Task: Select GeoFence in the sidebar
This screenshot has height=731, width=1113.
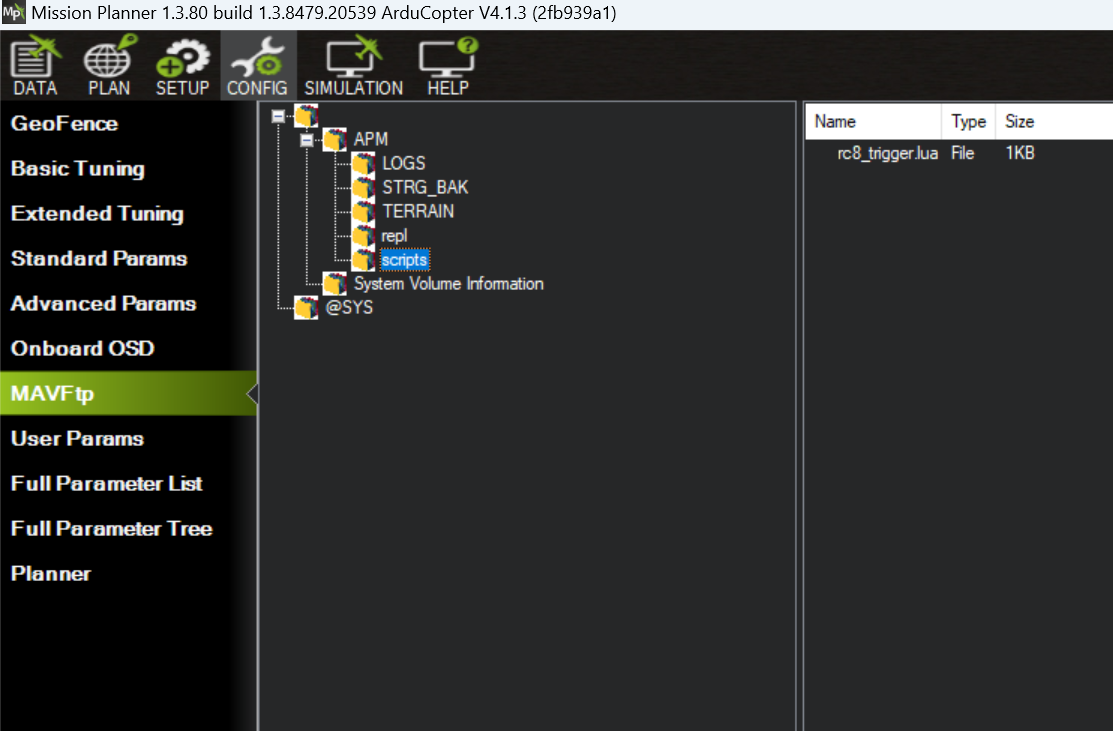Action: pyautogui.click(x=128, y=123)
